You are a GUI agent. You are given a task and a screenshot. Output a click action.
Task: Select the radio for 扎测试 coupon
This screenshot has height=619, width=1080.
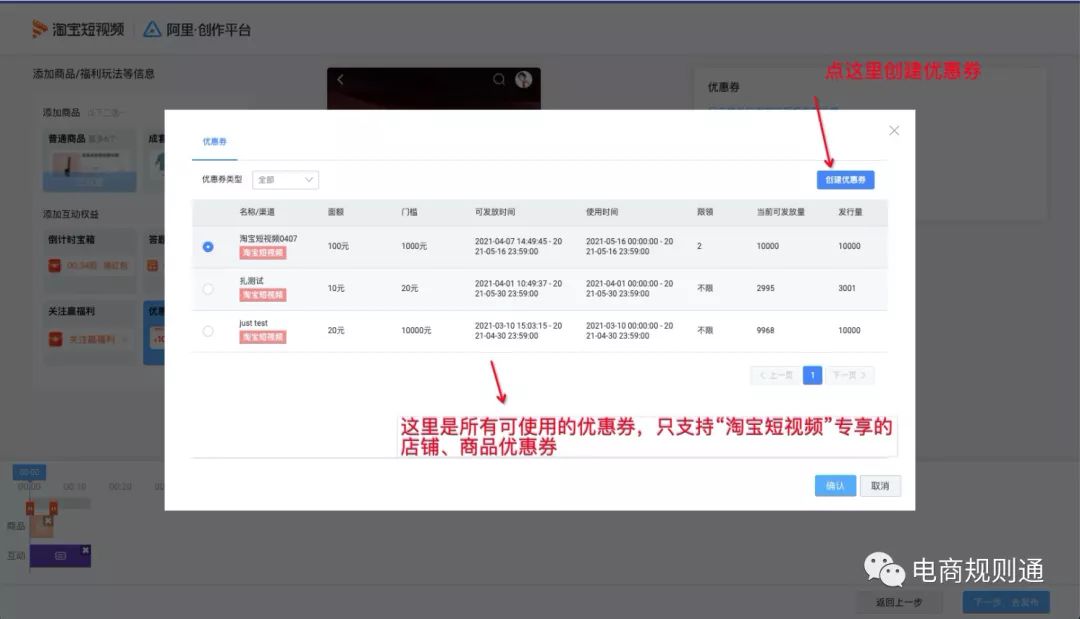pos(208,289)
